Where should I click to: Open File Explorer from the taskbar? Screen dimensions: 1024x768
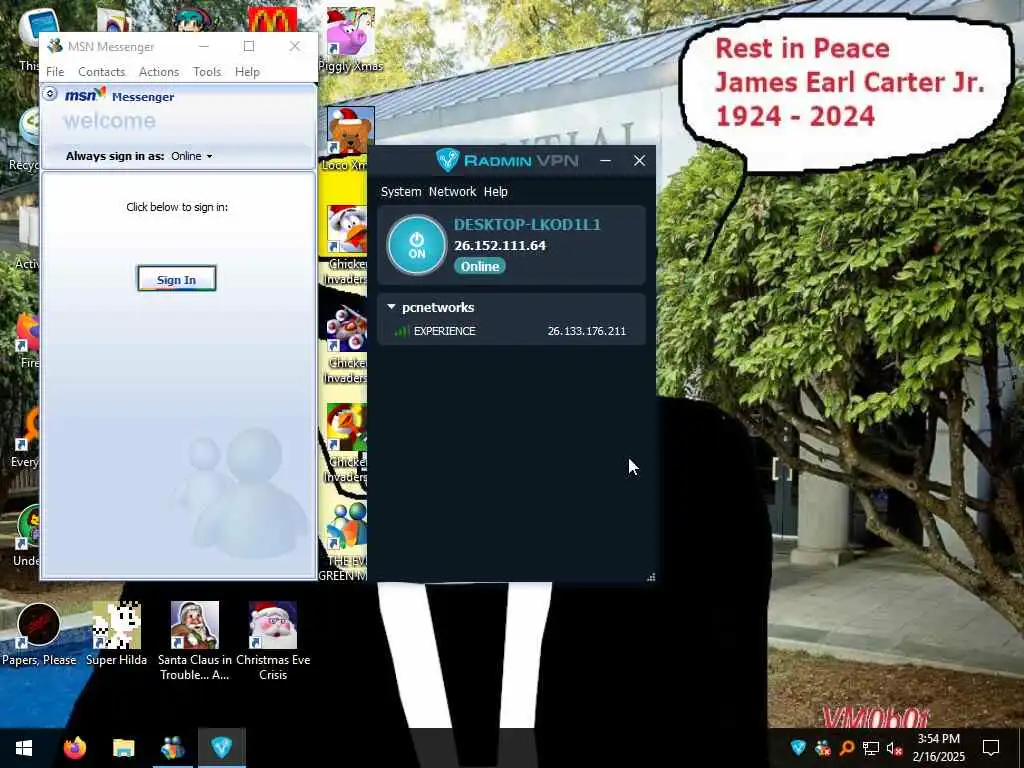pyautogui.click(x=123, y=748)
